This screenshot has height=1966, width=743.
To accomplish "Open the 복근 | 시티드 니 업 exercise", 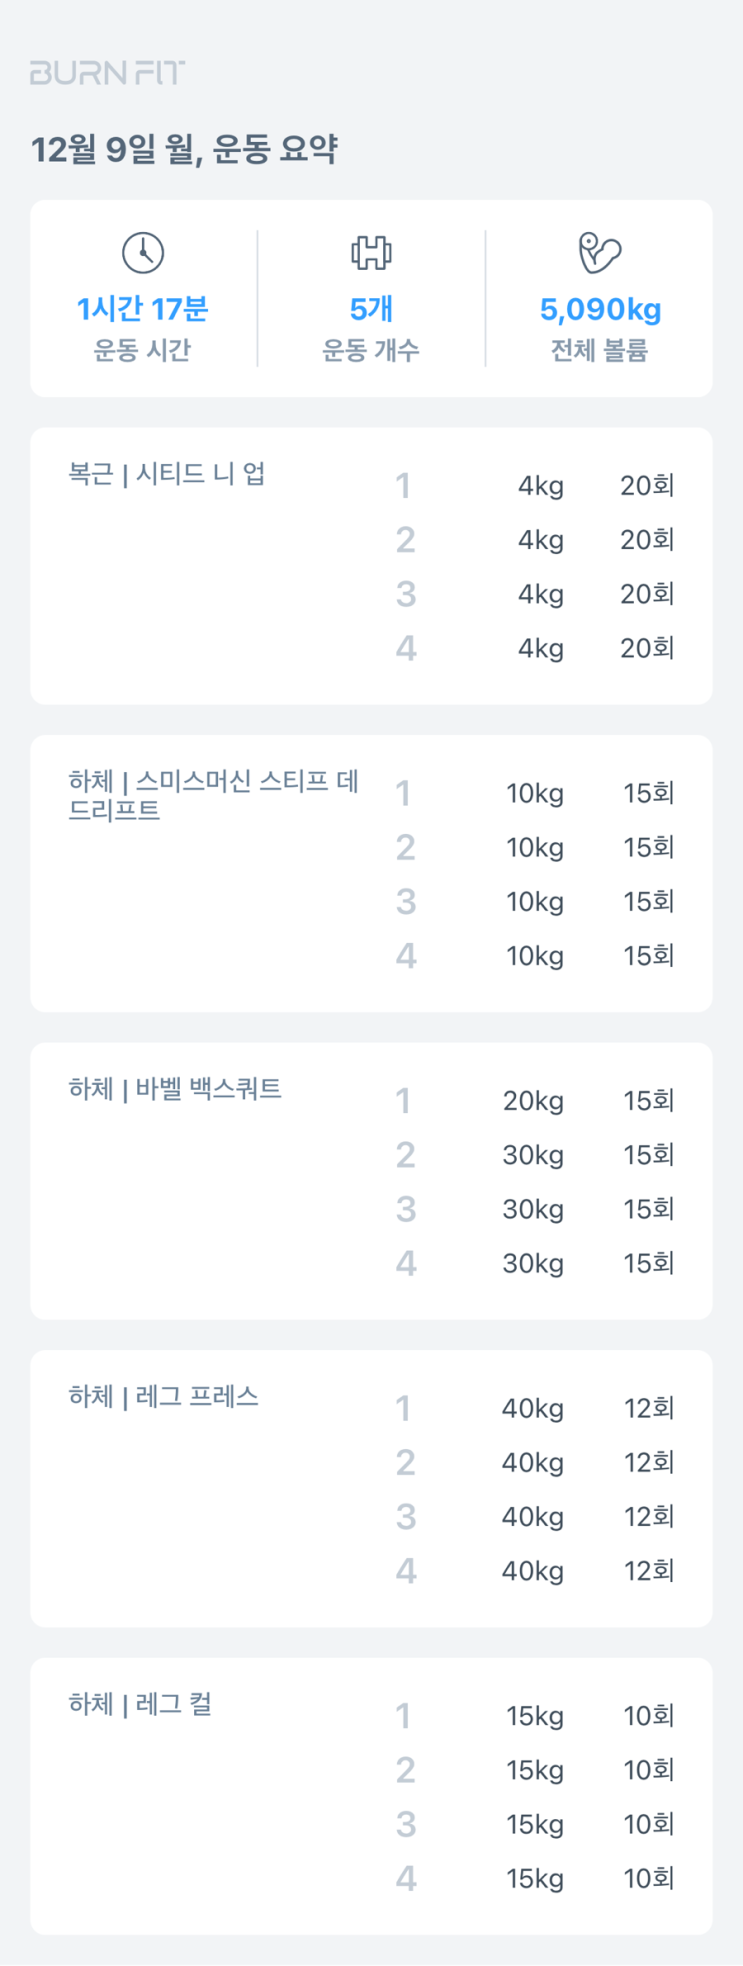I will [x=167, y=473].
